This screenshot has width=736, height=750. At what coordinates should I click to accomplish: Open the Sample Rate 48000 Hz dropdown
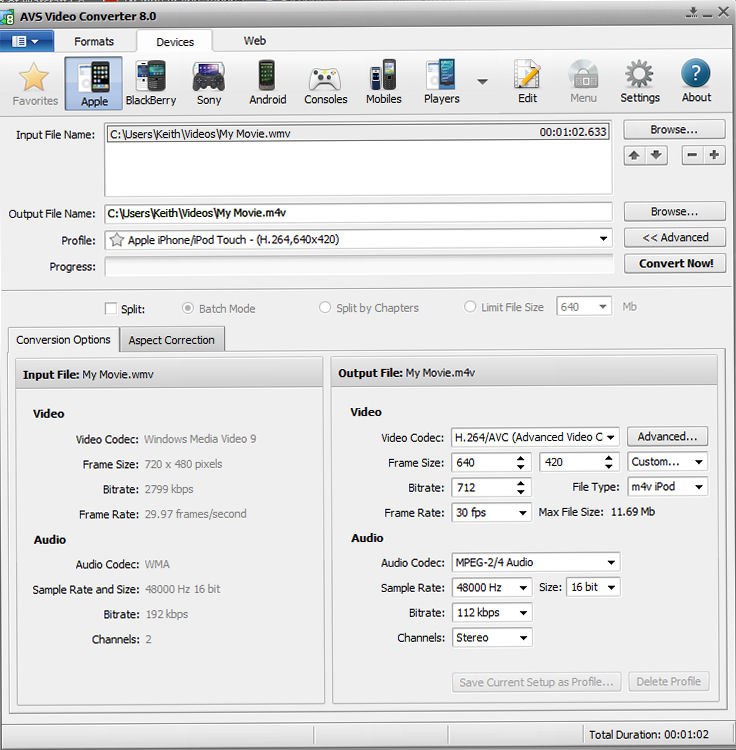pyautogui.click(x=523, y=587)
